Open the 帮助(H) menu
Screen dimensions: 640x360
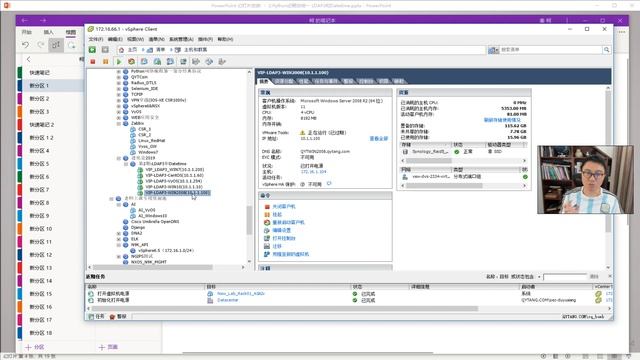pyautogui.click(x=225, y=39)
